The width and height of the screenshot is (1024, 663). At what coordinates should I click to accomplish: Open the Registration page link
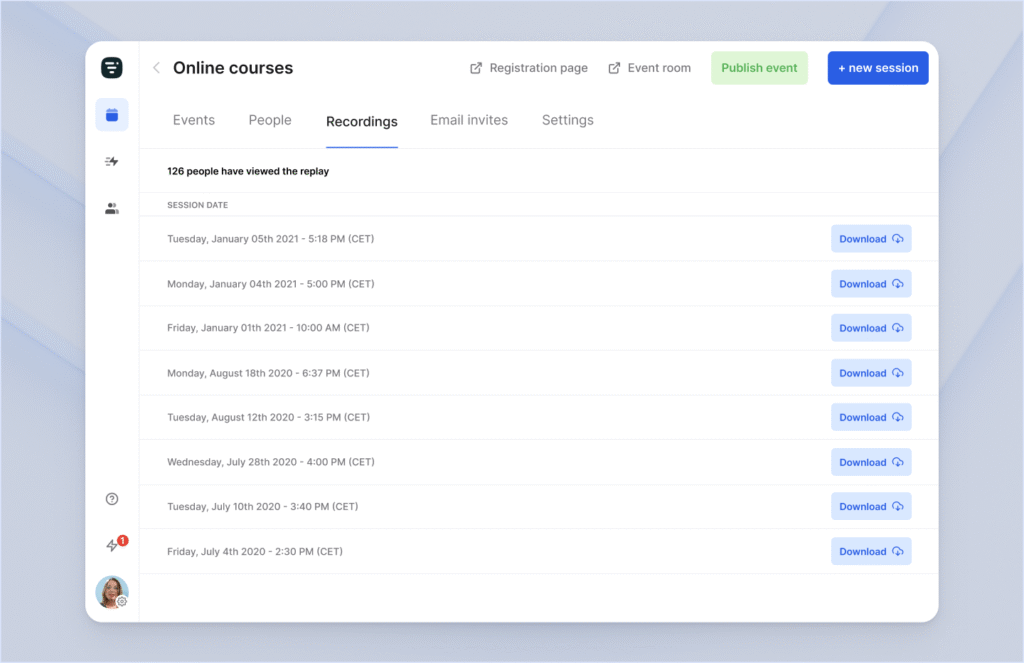(529, 68)
